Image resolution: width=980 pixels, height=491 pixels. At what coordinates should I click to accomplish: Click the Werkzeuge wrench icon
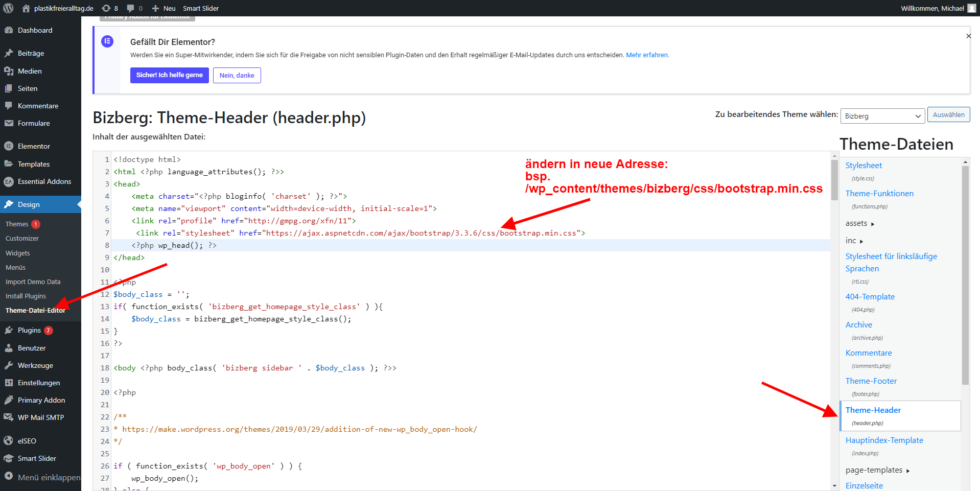pyautogui.click(x=9, y=365)
